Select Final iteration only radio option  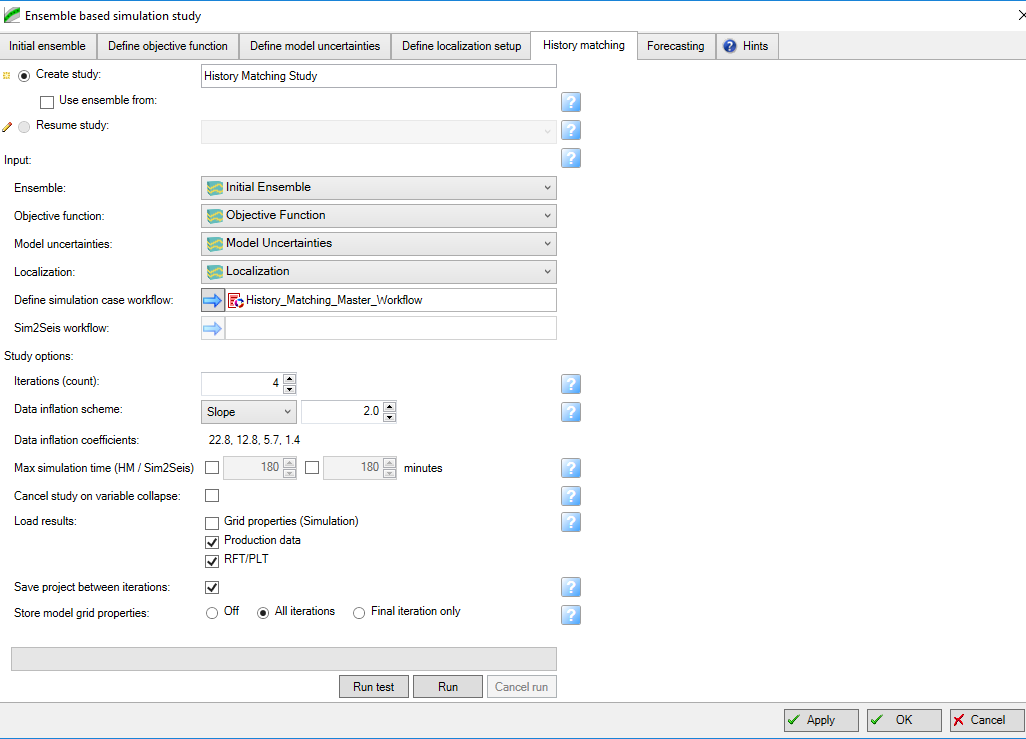(x=359, y=613)
